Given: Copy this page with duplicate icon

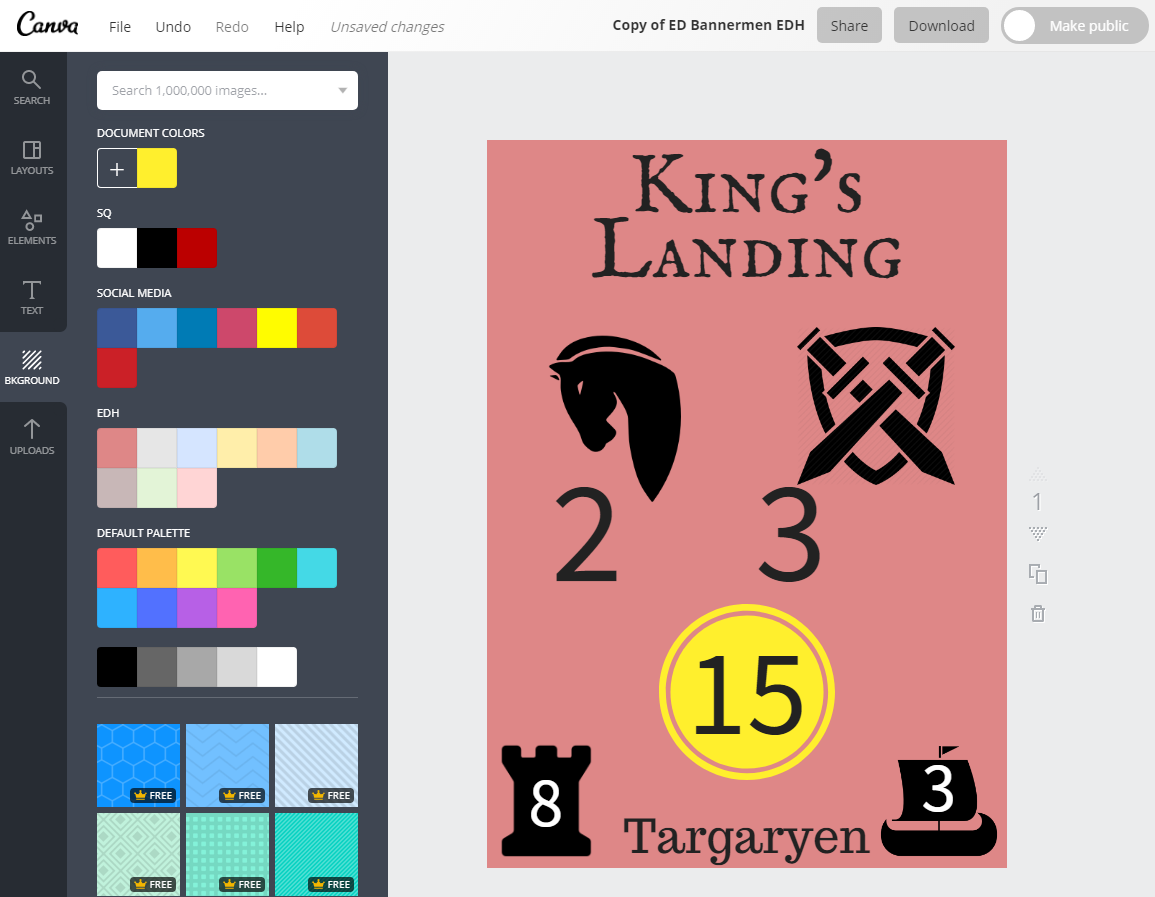Looking at the screenshot, I should [x=1037, y=574].
